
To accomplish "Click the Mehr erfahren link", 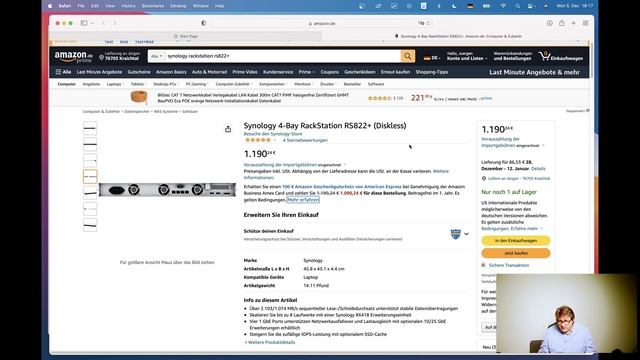I will (303, 200).
